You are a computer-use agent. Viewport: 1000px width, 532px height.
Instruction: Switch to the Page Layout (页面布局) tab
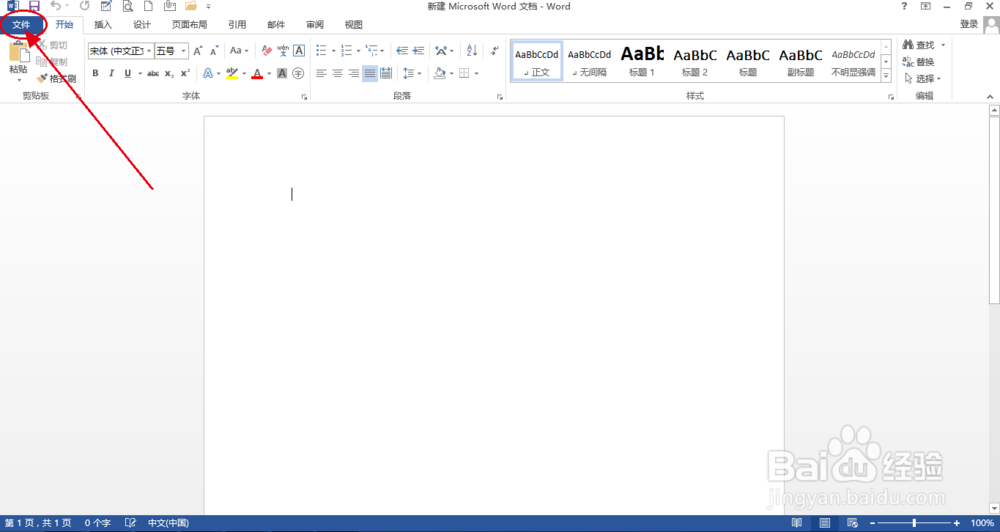[189, 25]
